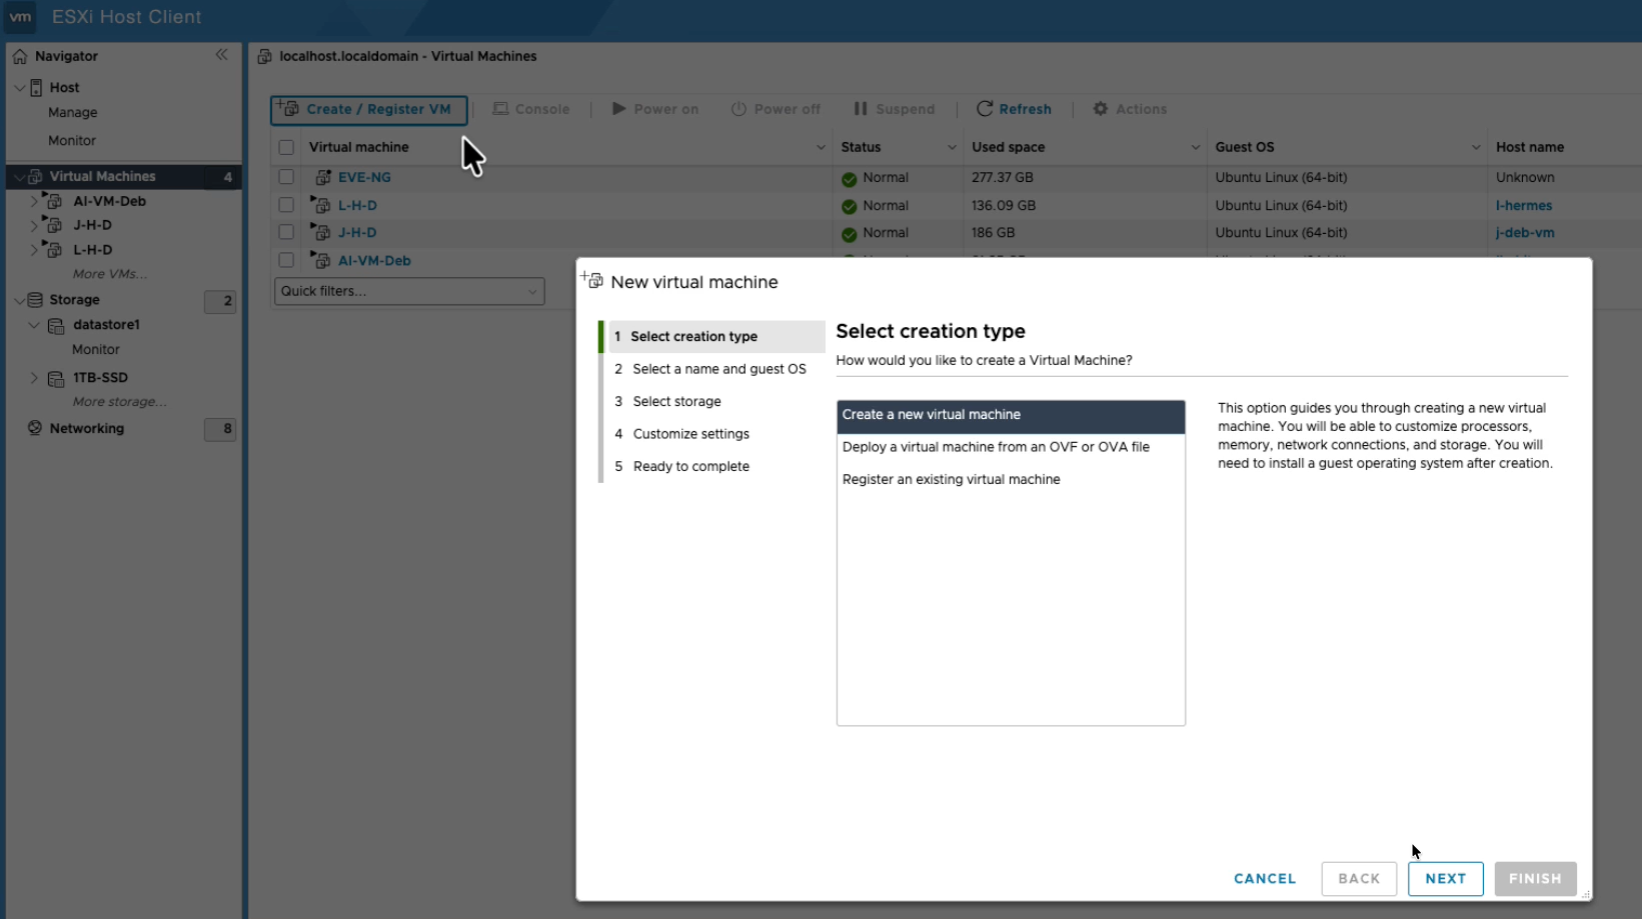Click More storage... in Navigator
Viewport: 1642px width, 919px height.
120,402
